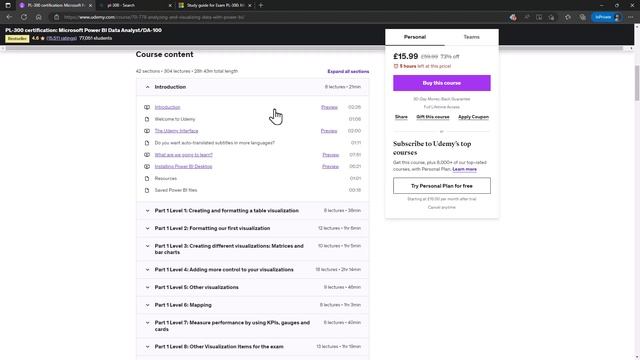Click 'Do you want auto-translated subtitles' text
This screenshot has width=640, height=360.
[215, 143]
